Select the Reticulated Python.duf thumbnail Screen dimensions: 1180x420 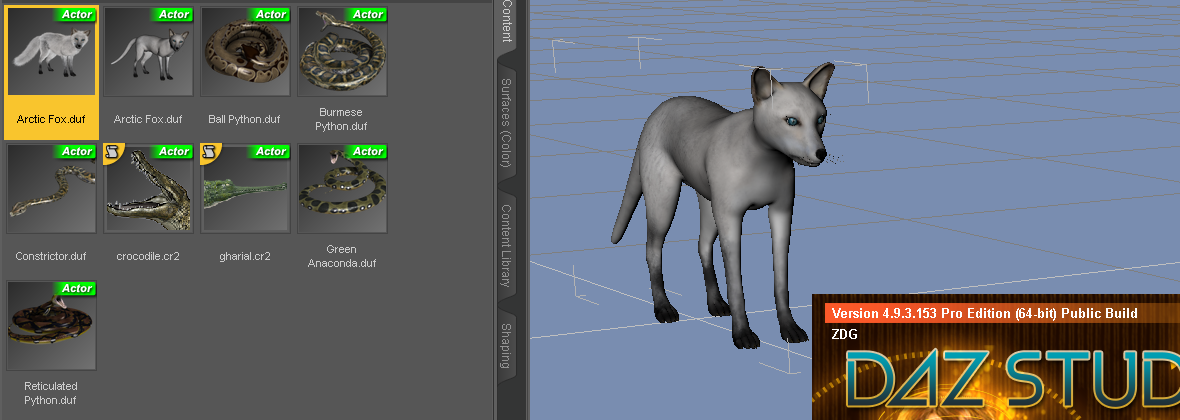51,325
